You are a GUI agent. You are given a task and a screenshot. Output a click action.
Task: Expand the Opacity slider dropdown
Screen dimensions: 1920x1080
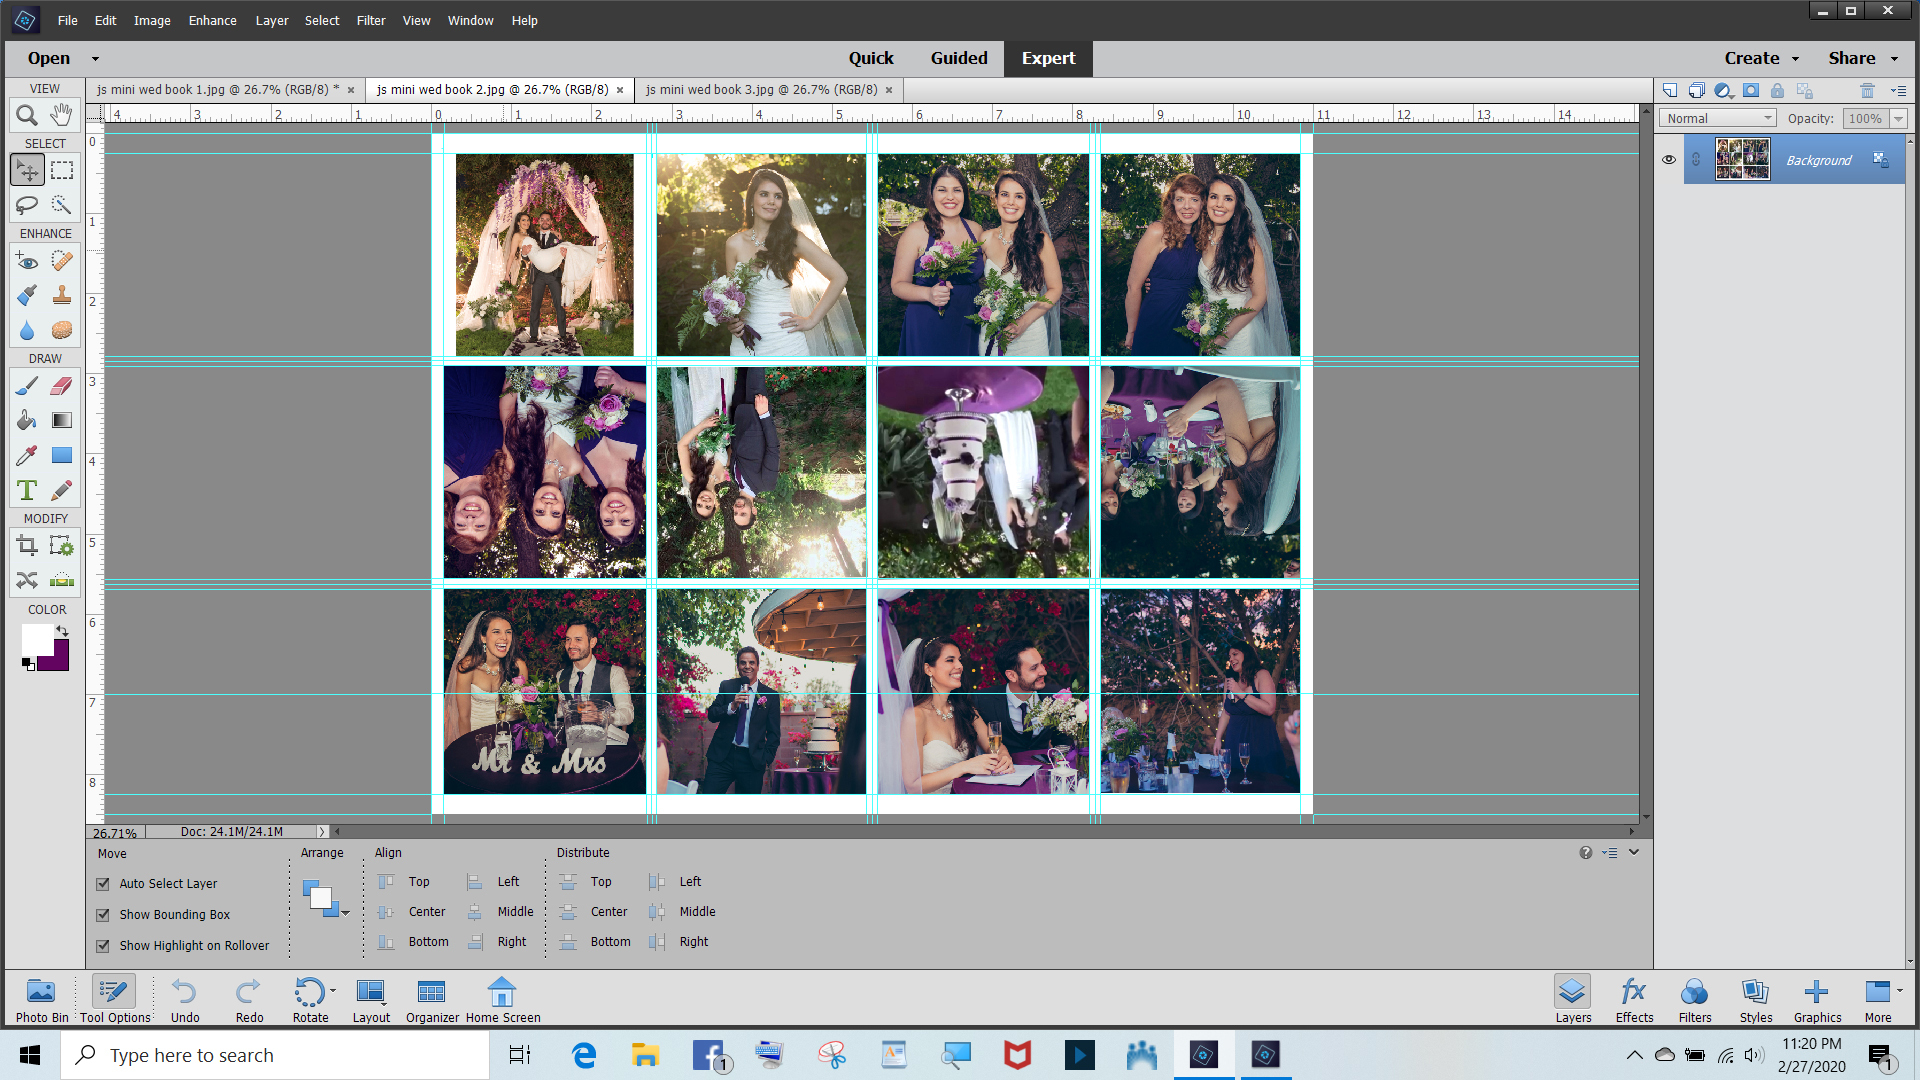coord(1895,117)
